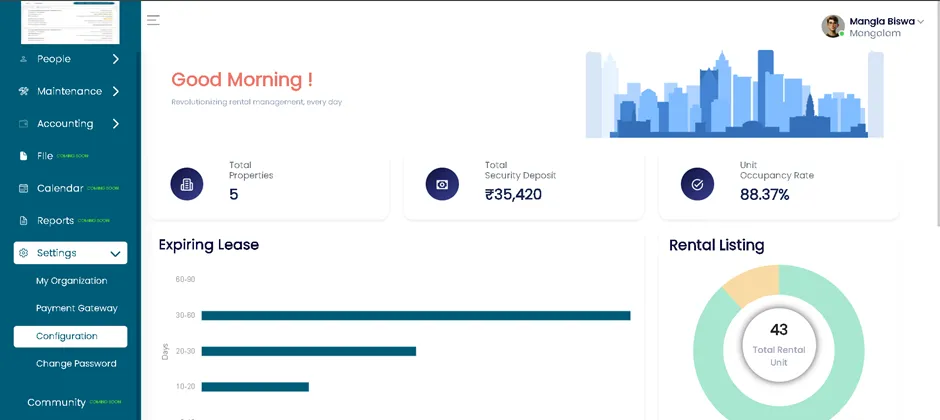The image size is (940, 420).
Task: Expand the Accounting menu chevron
Action: pos(115,123)
